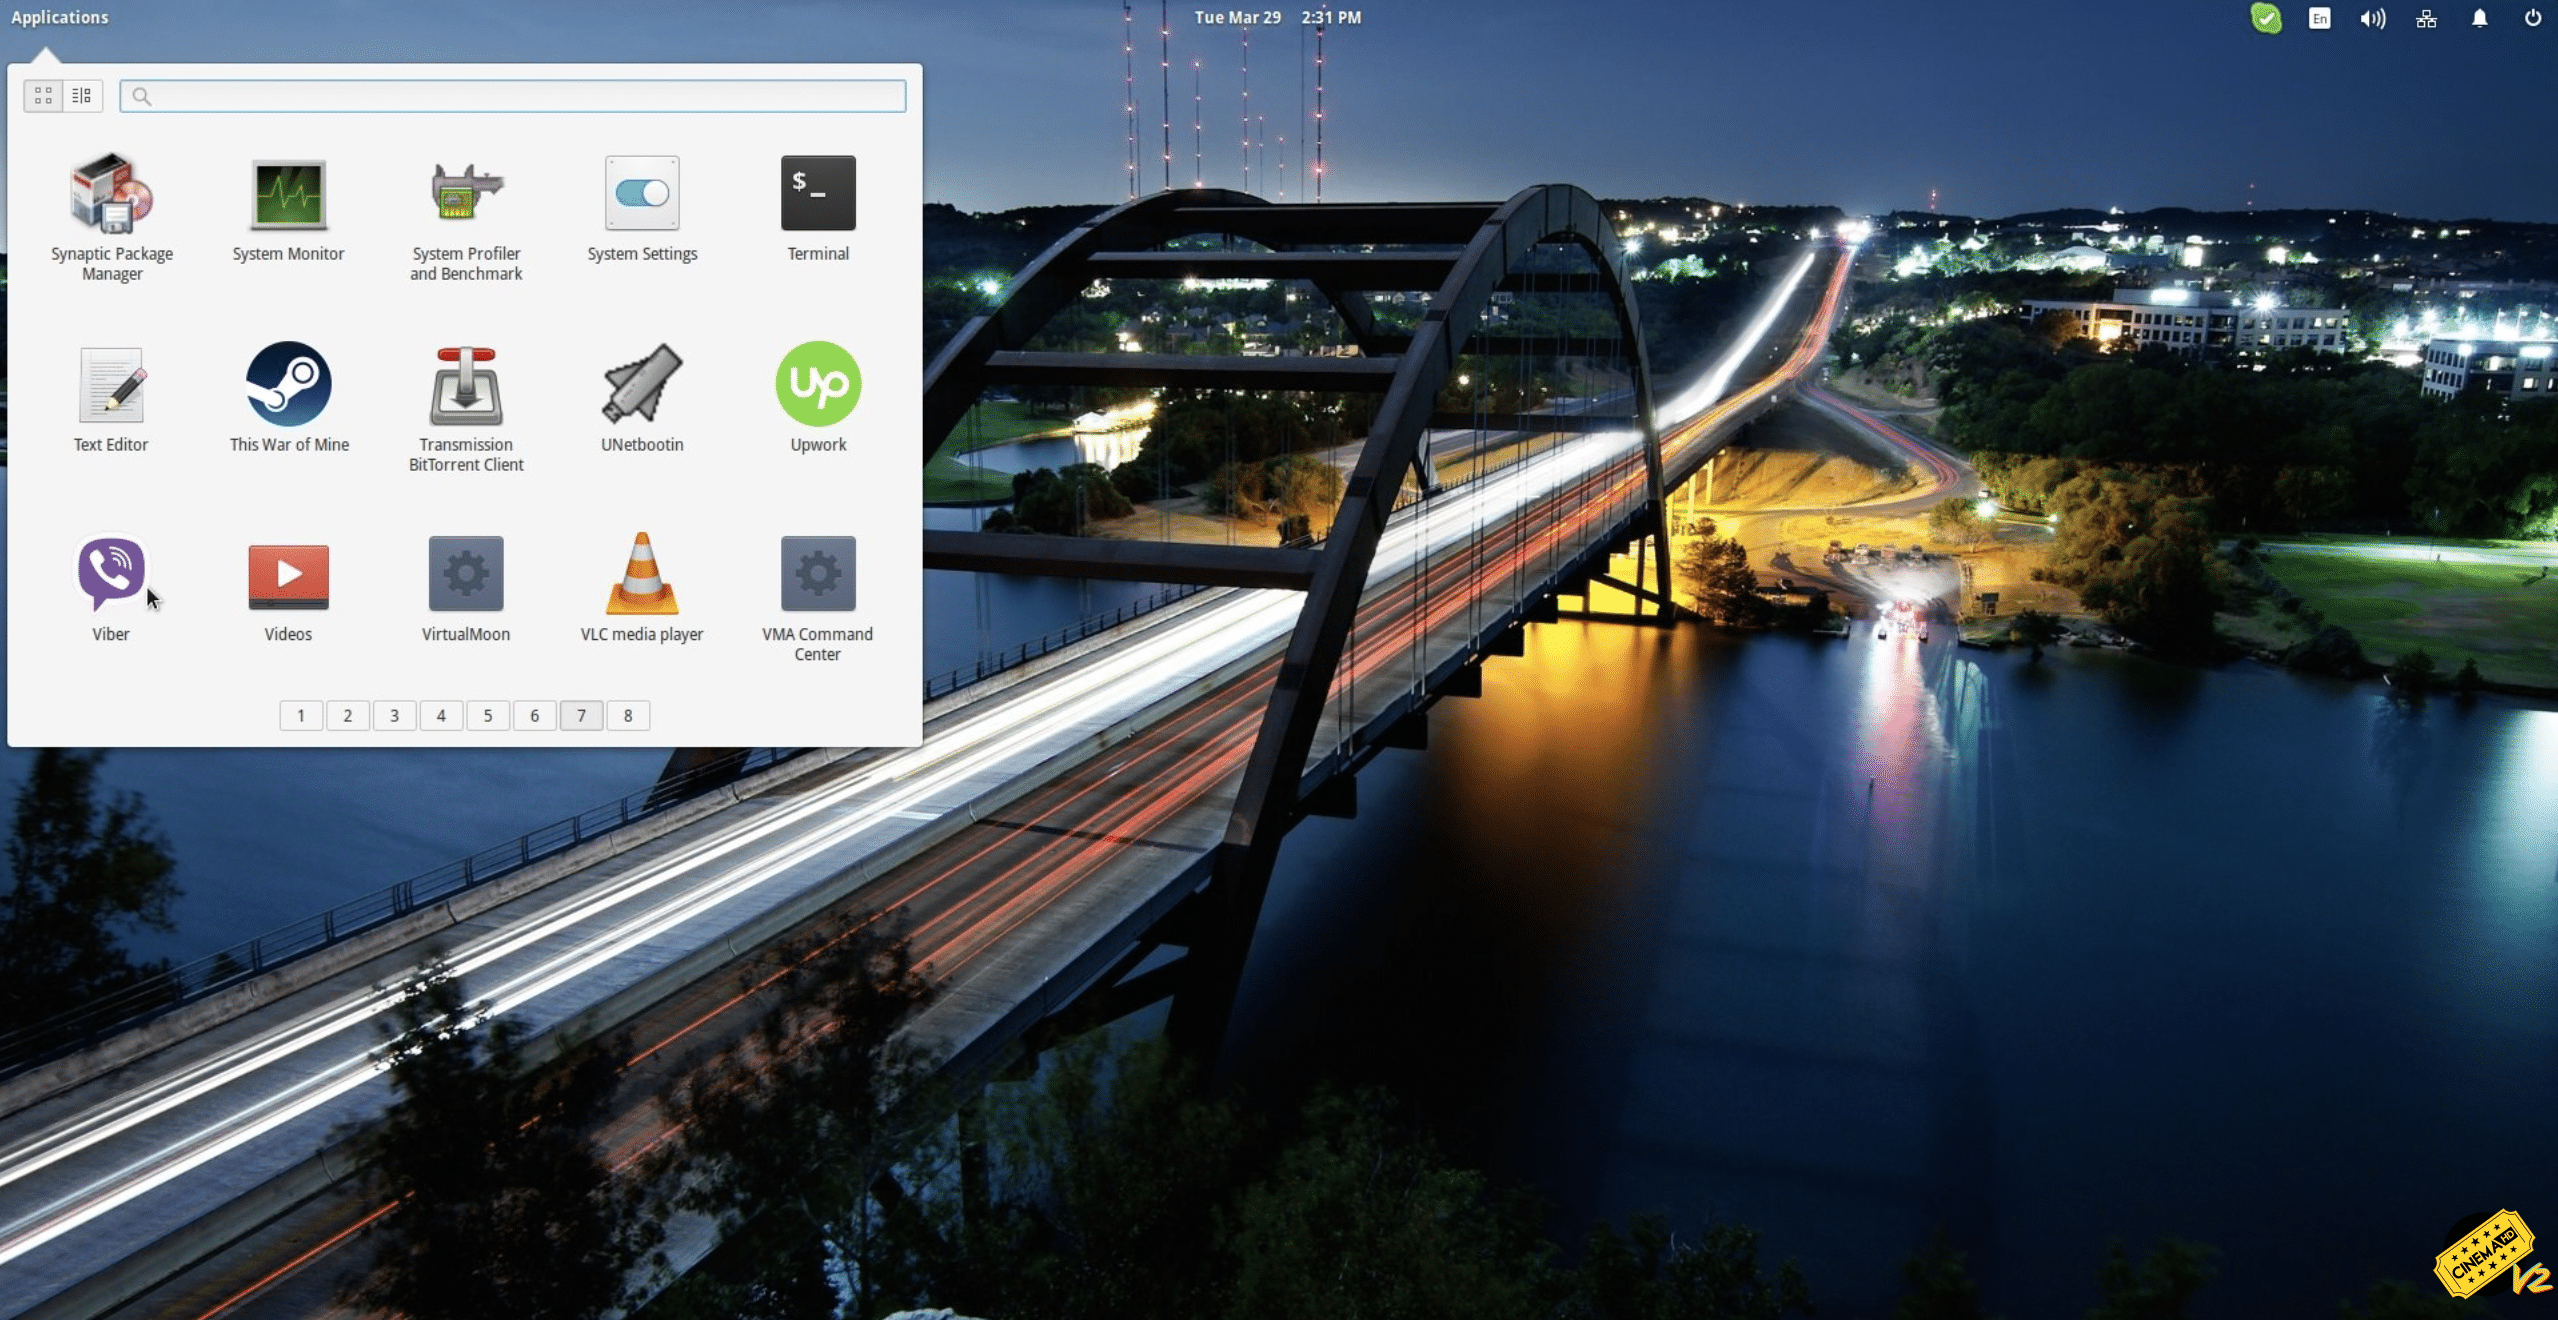The height and width of the screenshot is (1320, 2558).
Task: Launch This War of Mine
Action: (289, 397)
